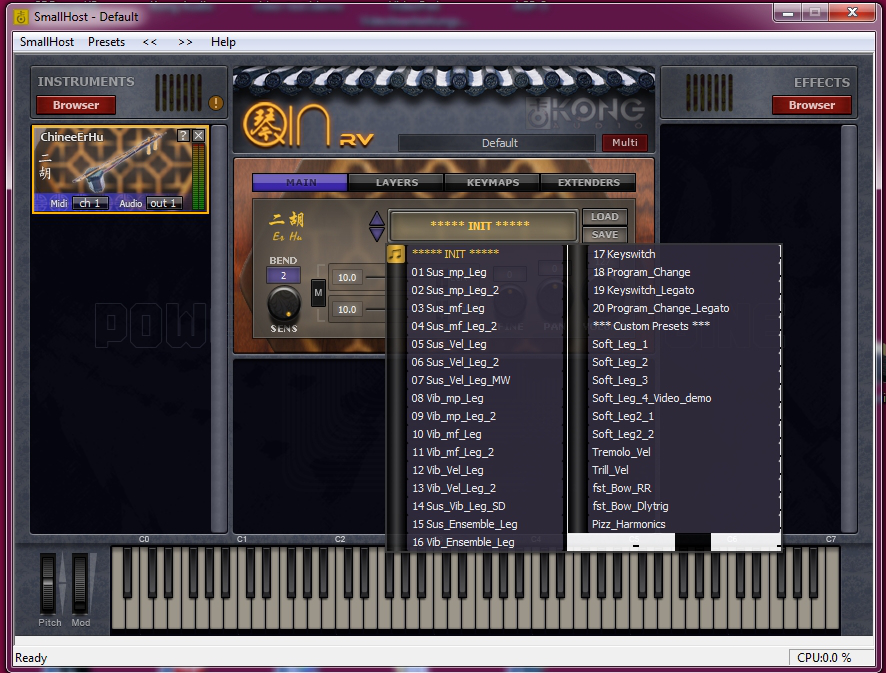Select next preset with down arrow
Screen dimensions: 886x673
pyautogui.click(x=377, y=234)
